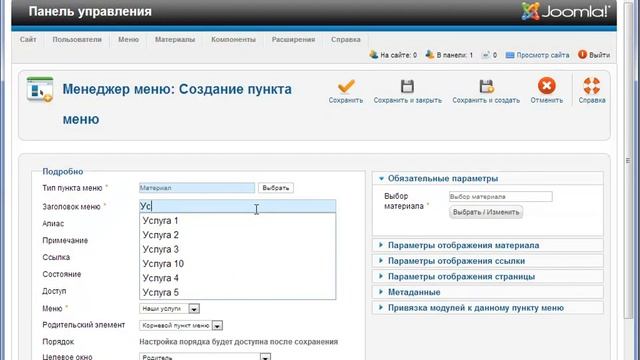The width and height of the screenshot is (640, 360).
Task: Click the Выбрать button for menu item type
Action: (x=276, y=188)
